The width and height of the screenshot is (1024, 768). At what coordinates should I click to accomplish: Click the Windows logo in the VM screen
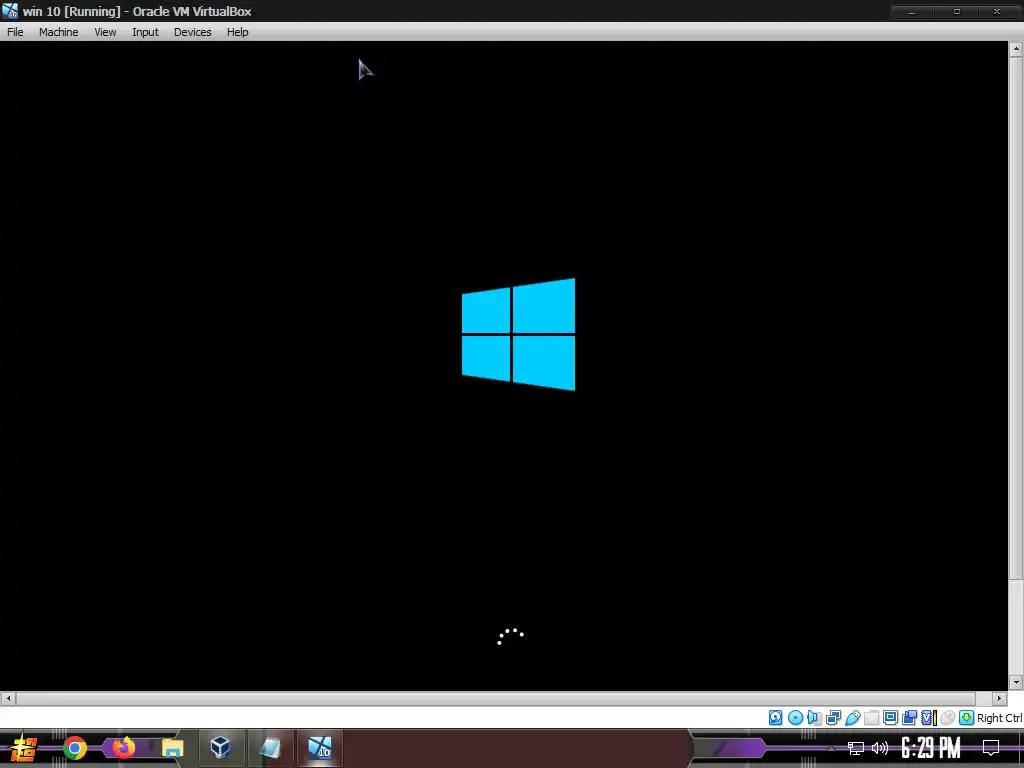coord(519,334)
